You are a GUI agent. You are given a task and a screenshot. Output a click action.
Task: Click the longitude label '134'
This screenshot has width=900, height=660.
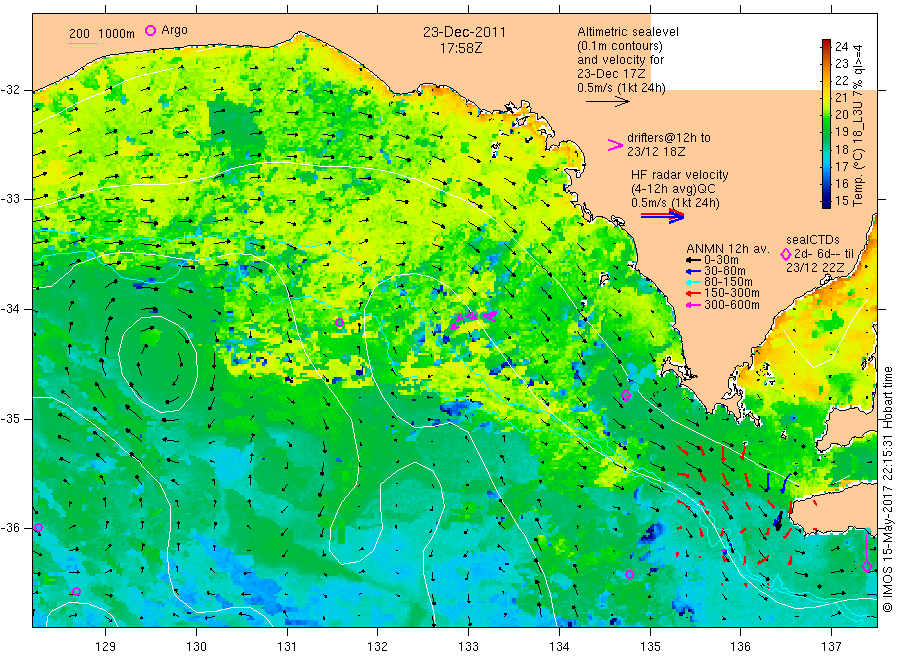(x=559, y=647)
